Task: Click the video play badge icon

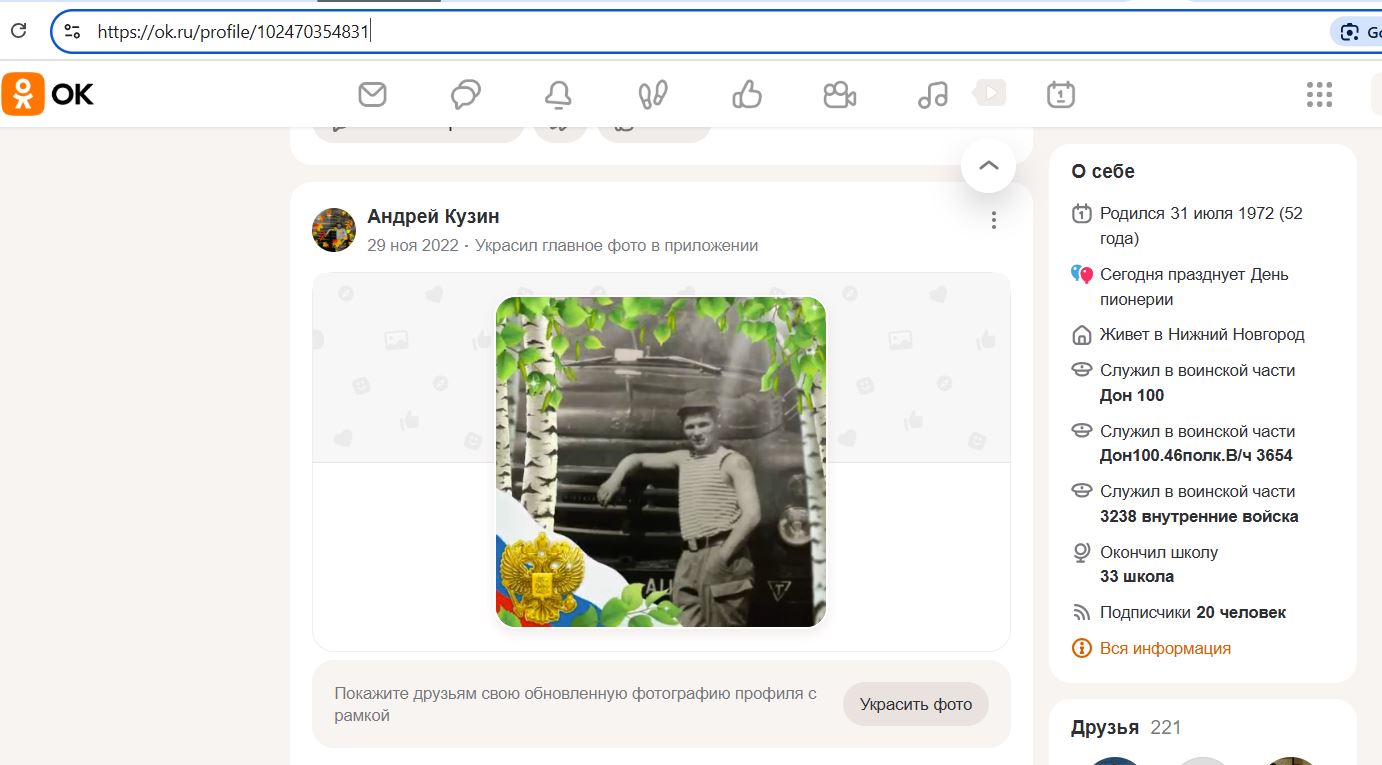Action: [x=989, y=93]
